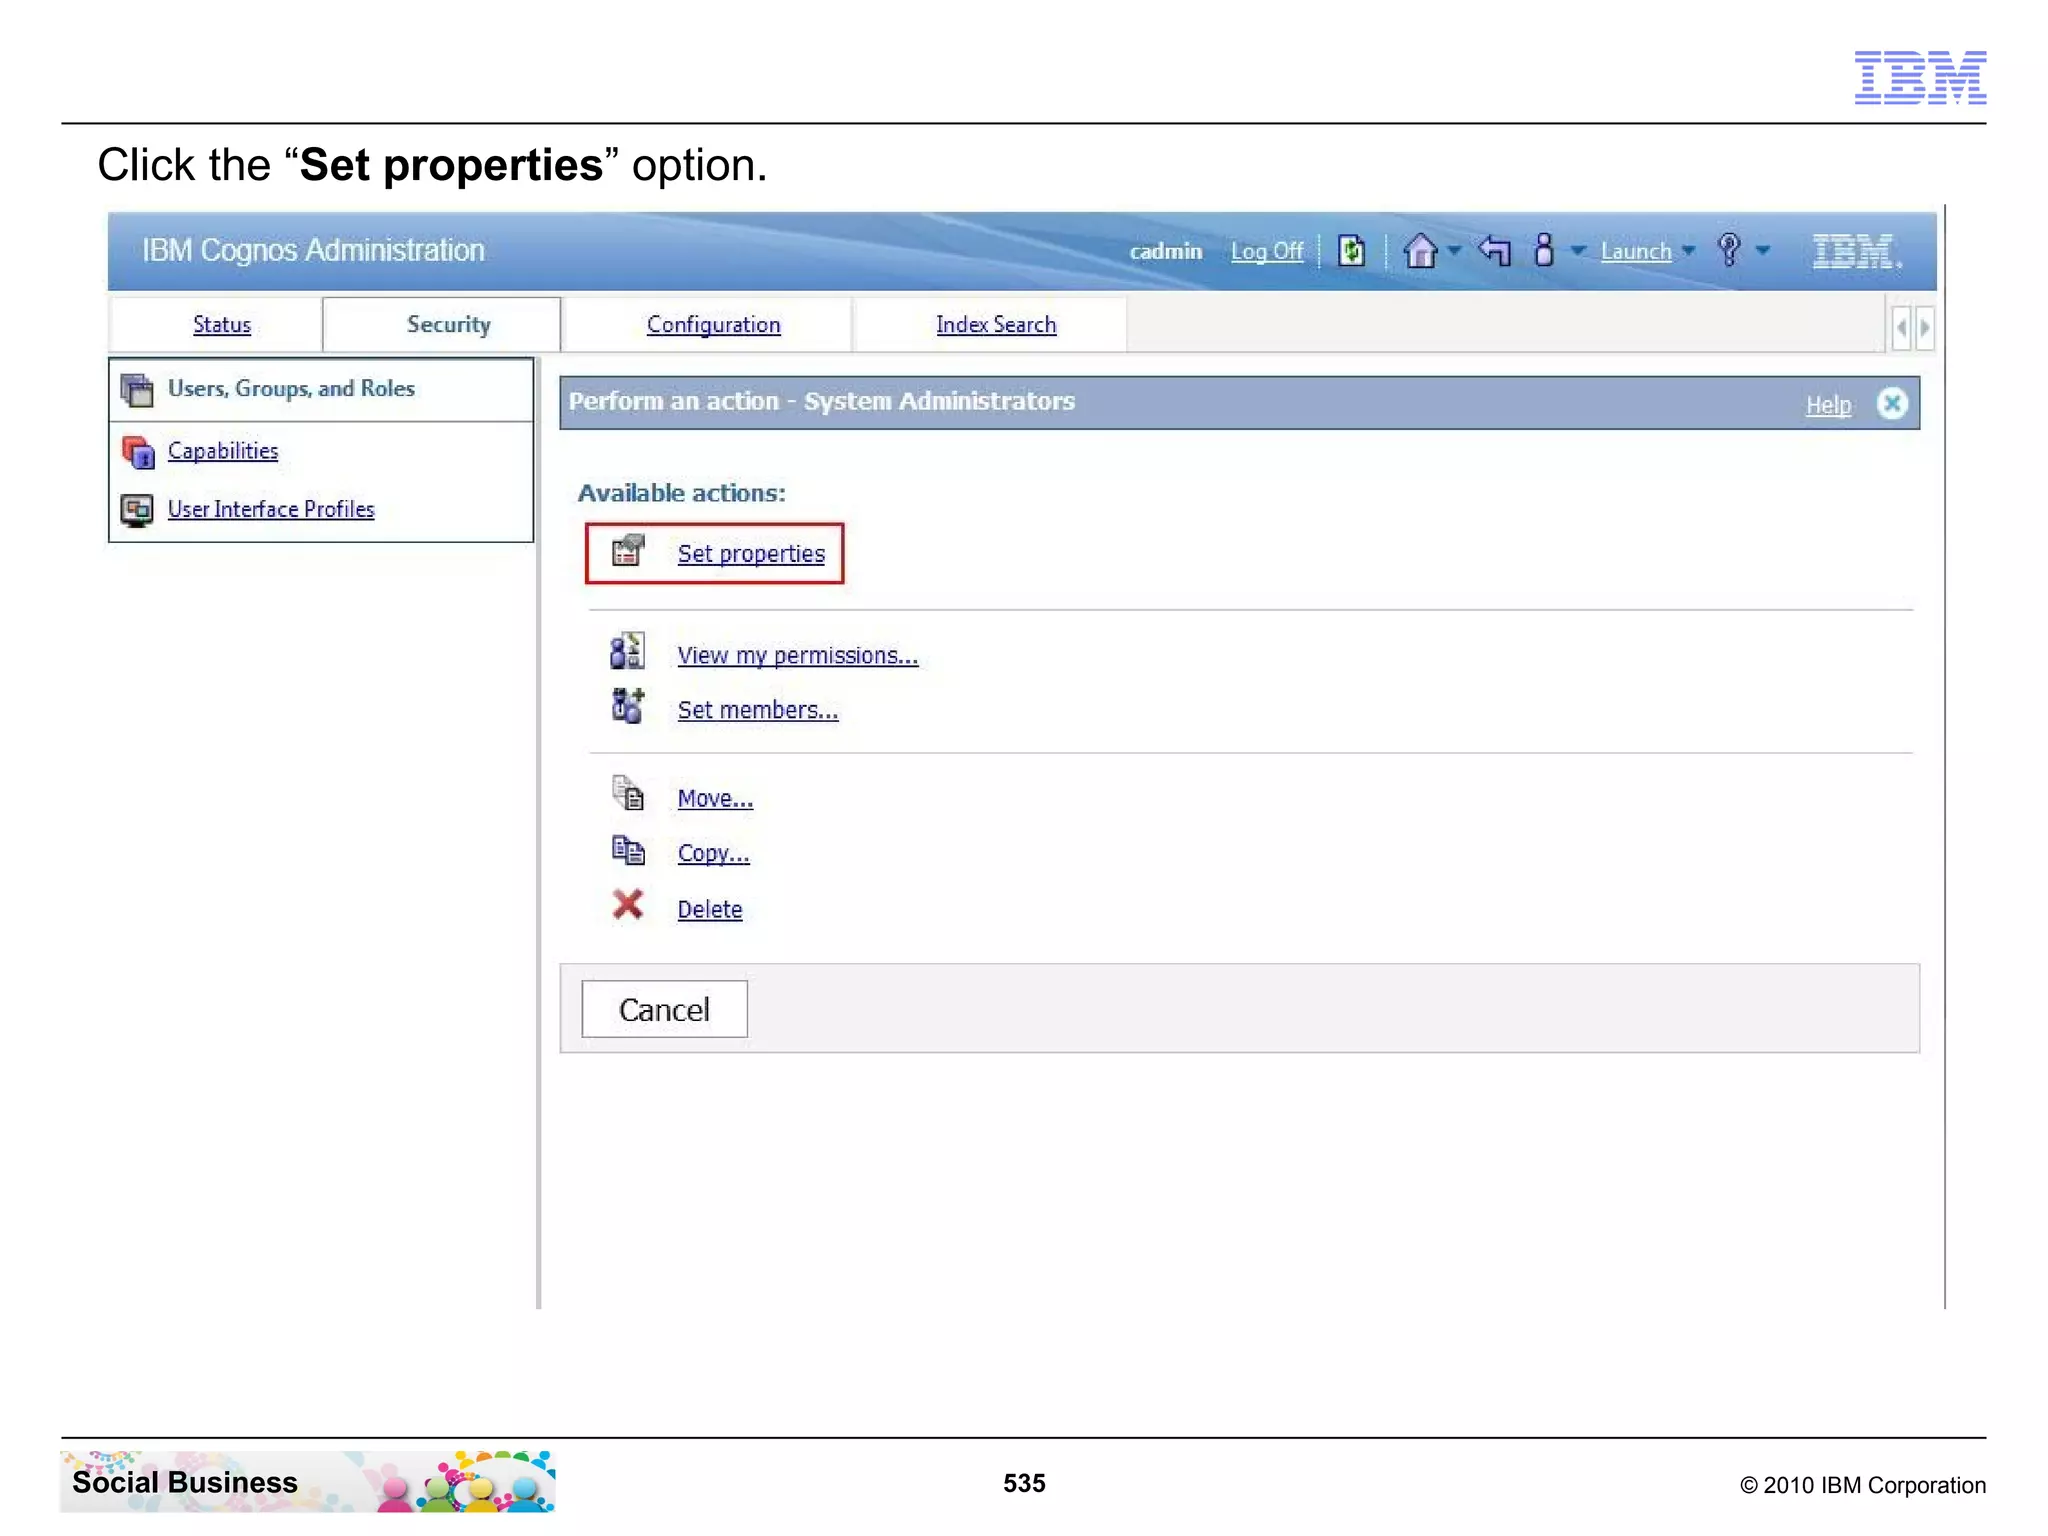This screenshot has width=2048, height=1536.
Task: Click the Set properties icon
Action: coord(628,550)
